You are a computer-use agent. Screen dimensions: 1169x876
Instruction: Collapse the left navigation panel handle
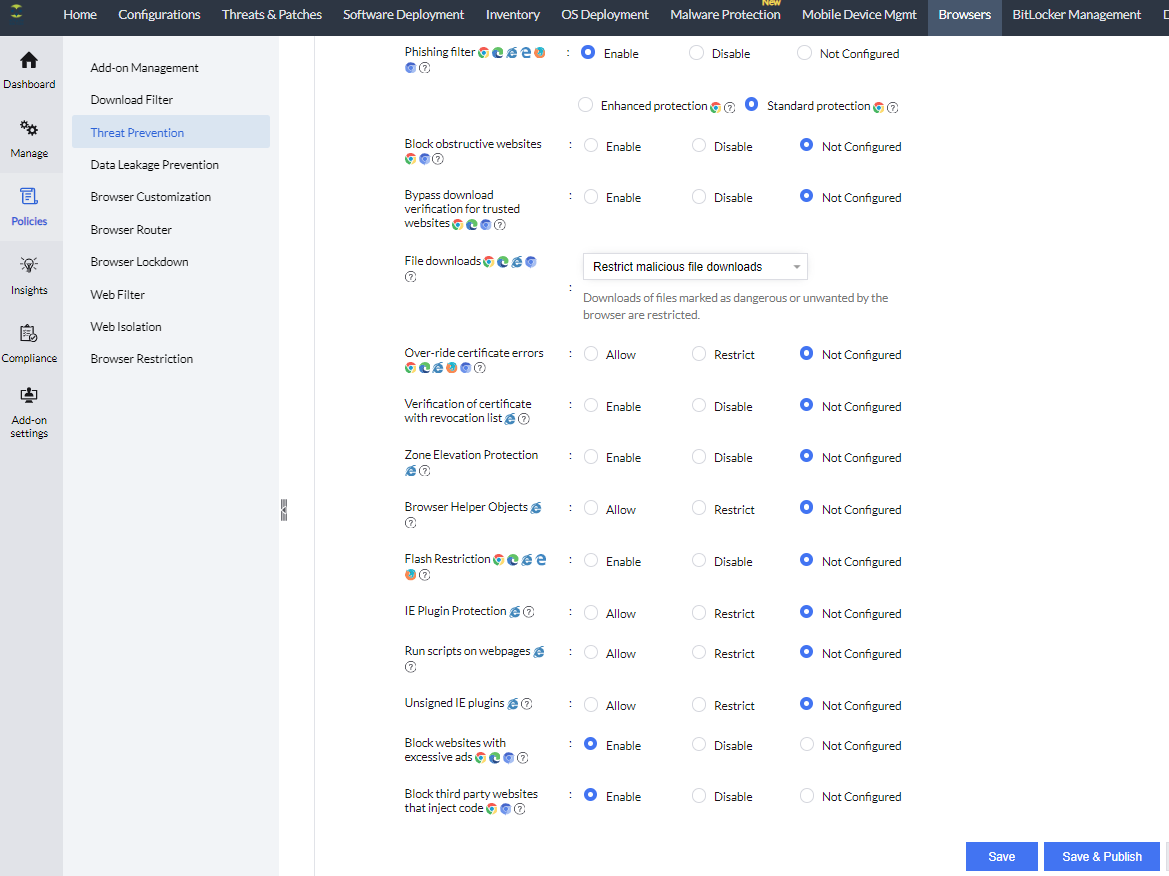pos(284,510)
